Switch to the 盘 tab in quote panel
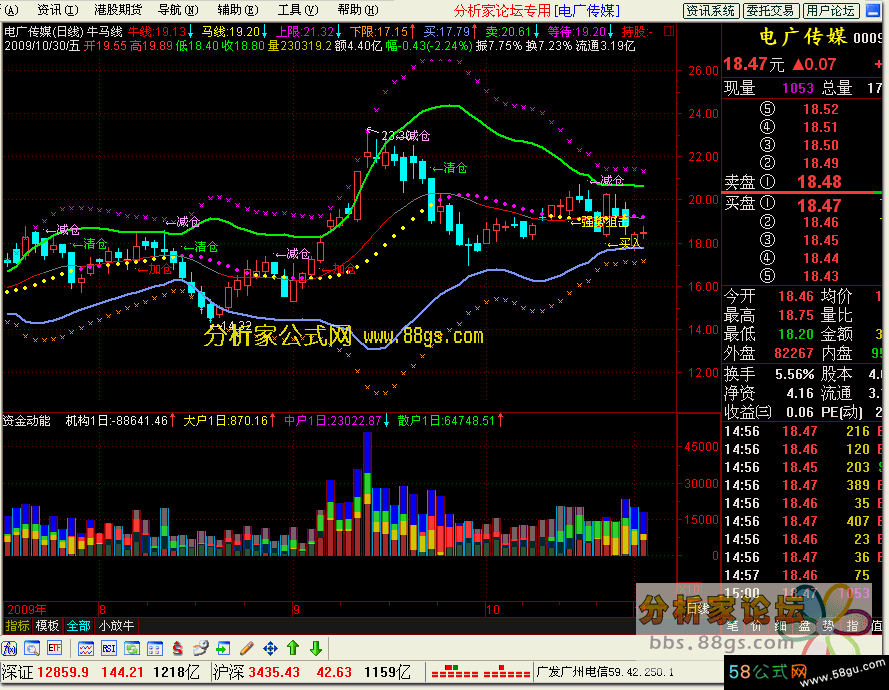Screen dimensions: 889x690 [x=804, y=626]
